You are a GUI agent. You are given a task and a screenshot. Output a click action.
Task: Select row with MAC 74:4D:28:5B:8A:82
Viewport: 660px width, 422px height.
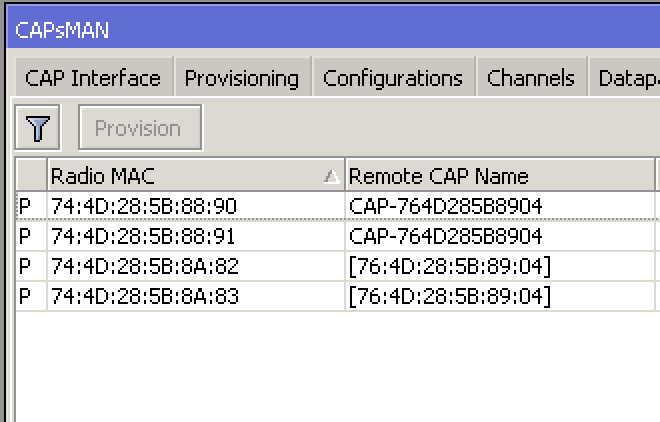click(x=338, y=266)
